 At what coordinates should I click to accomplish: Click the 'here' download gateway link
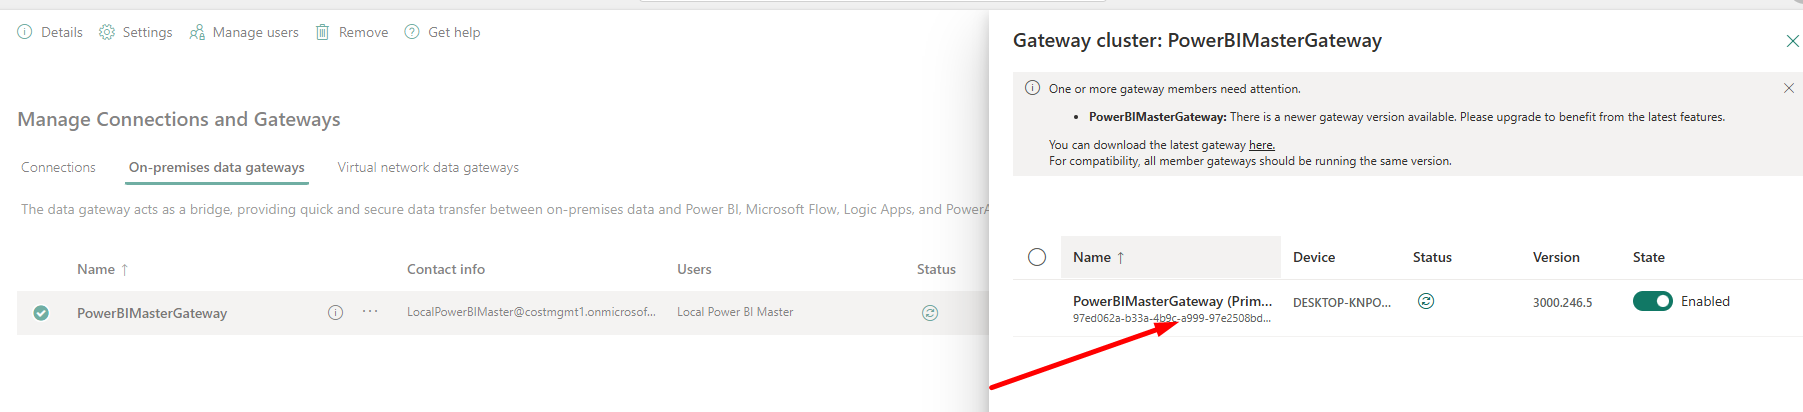pyautogui.click(x=1262, y=145)
